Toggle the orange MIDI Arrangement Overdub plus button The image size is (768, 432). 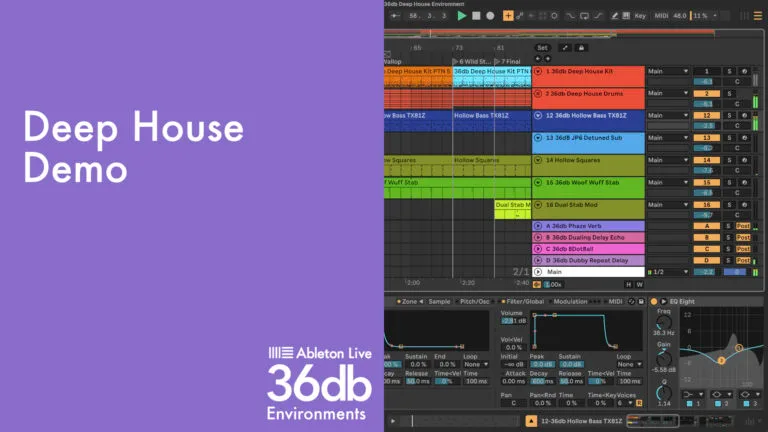click(508, 16)
